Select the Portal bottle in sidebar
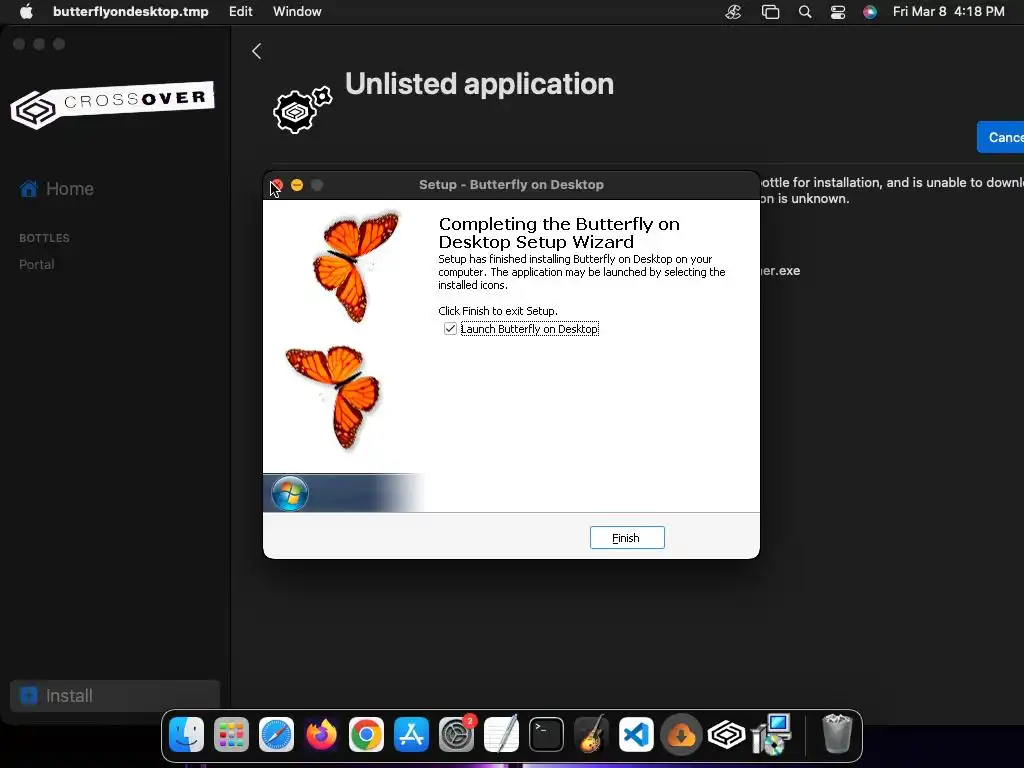The width and height of the screenshot is (1024, 768). (x=37, y=264)
